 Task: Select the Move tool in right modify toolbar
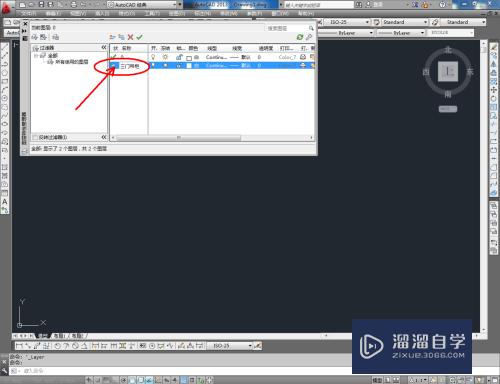point(494,90)
